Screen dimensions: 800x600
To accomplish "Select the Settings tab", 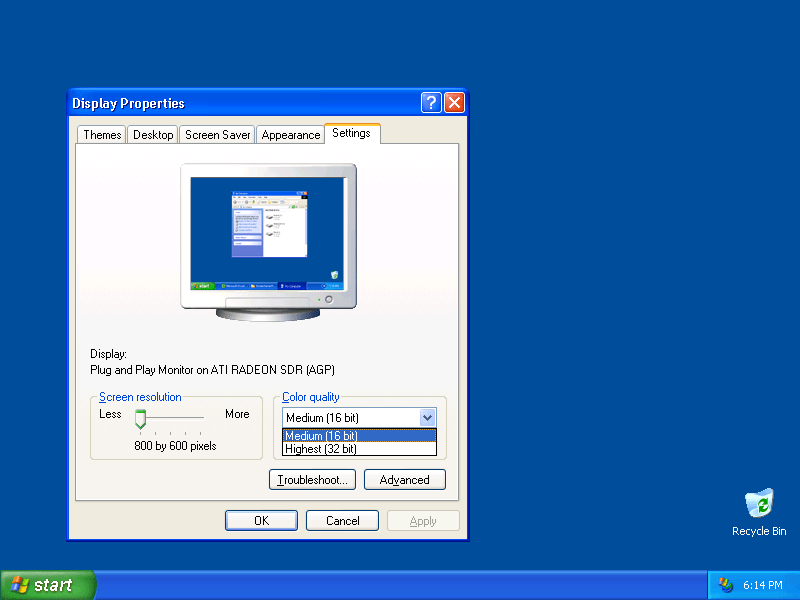I will tap(352, 133).
